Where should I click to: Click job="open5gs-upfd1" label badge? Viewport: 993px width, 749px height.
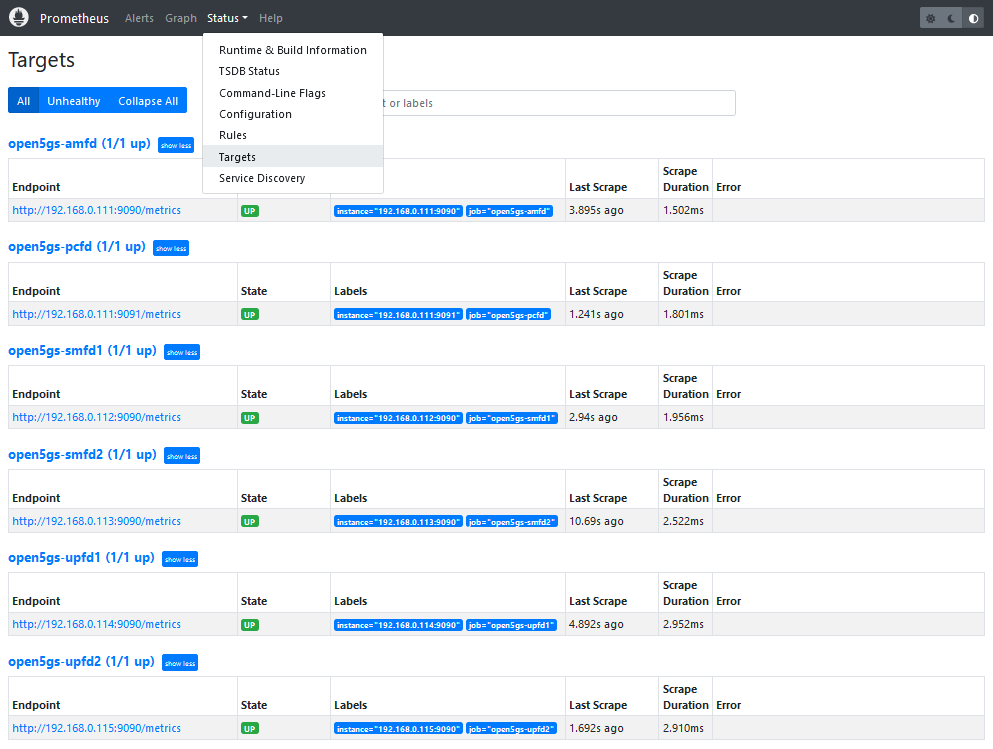(x=512, y=626)
